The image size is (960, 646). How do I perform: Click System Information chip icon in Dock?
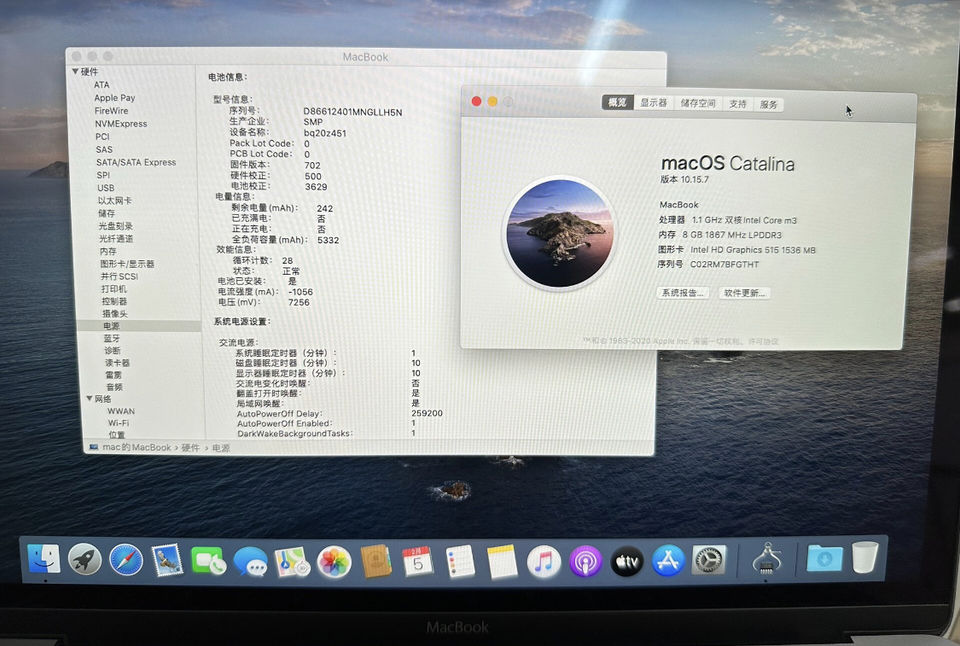pos(767,559)
